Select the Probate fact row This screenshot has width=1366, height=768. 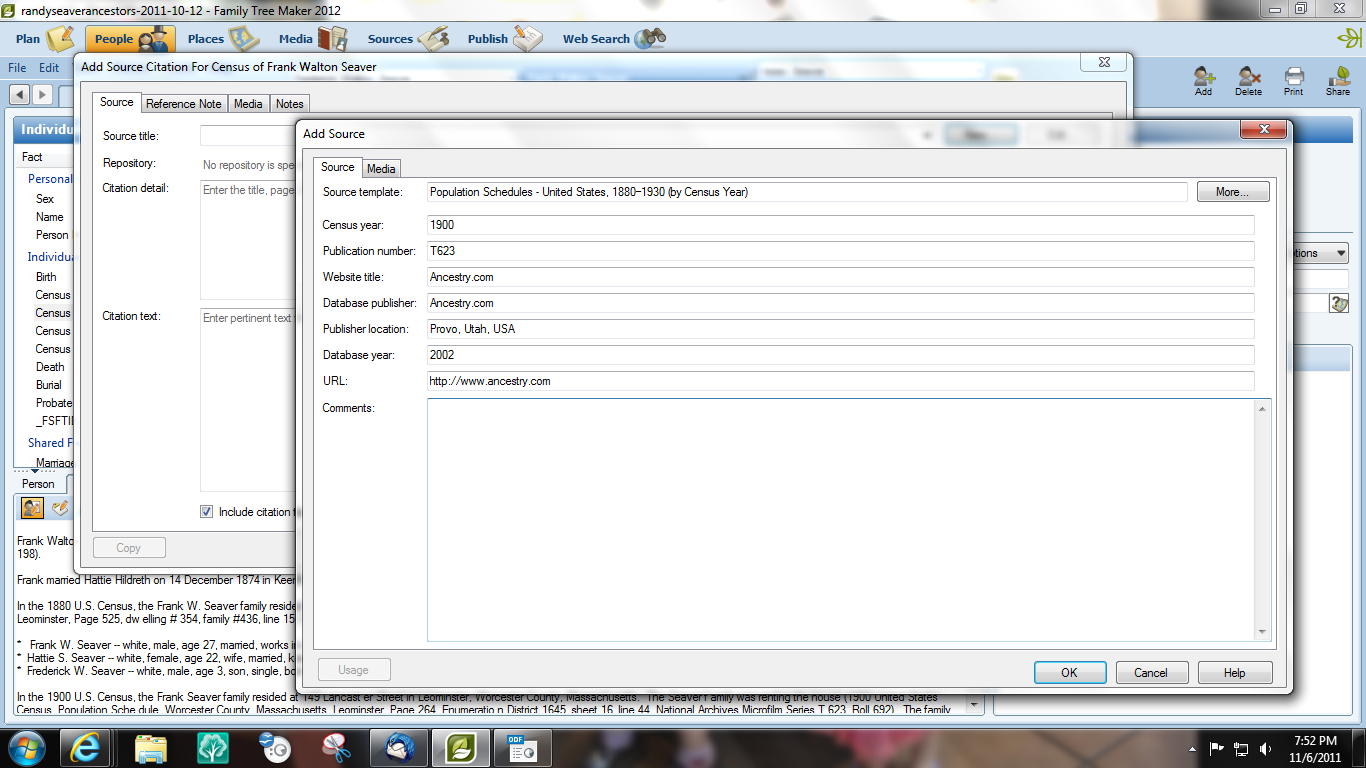pos(54,403)
